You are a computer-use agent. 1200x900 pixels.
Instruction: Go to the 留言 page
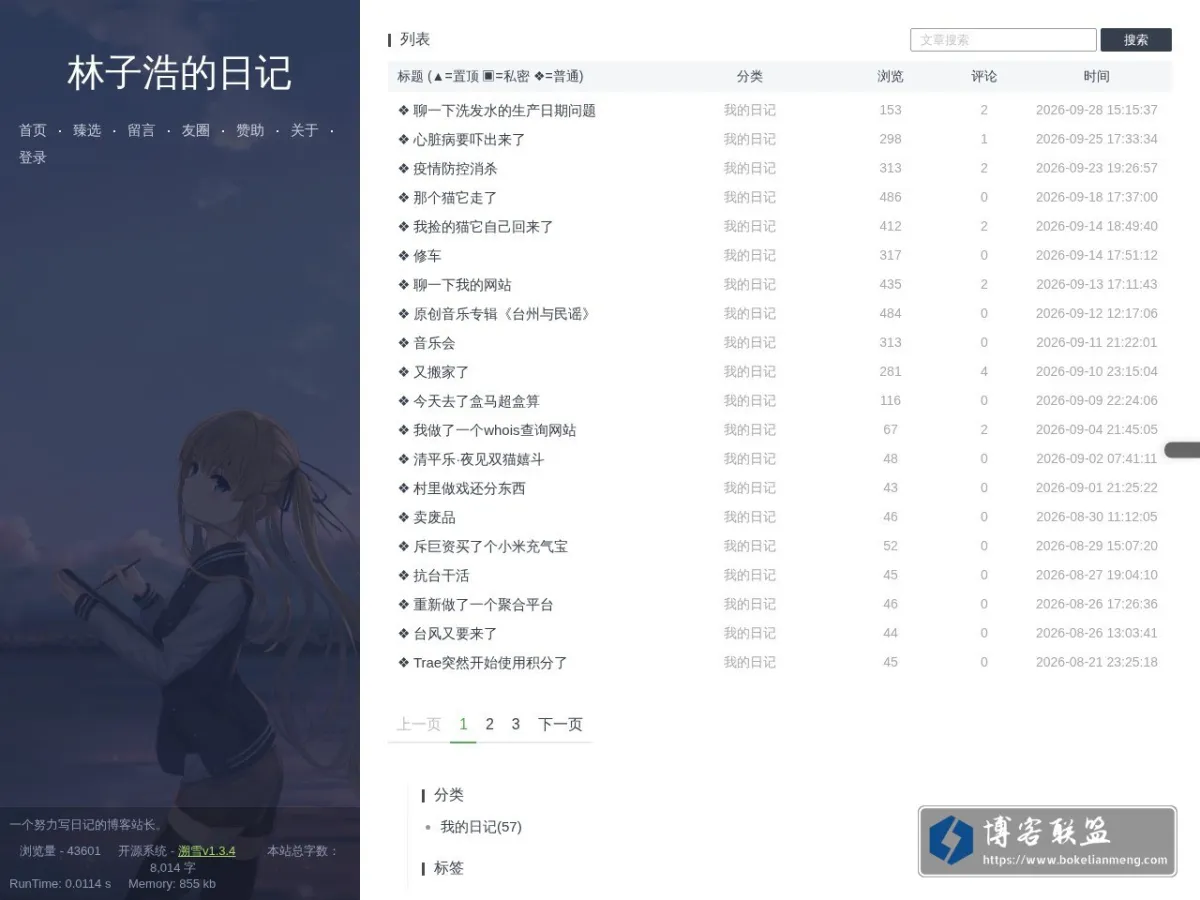[141, 130]
